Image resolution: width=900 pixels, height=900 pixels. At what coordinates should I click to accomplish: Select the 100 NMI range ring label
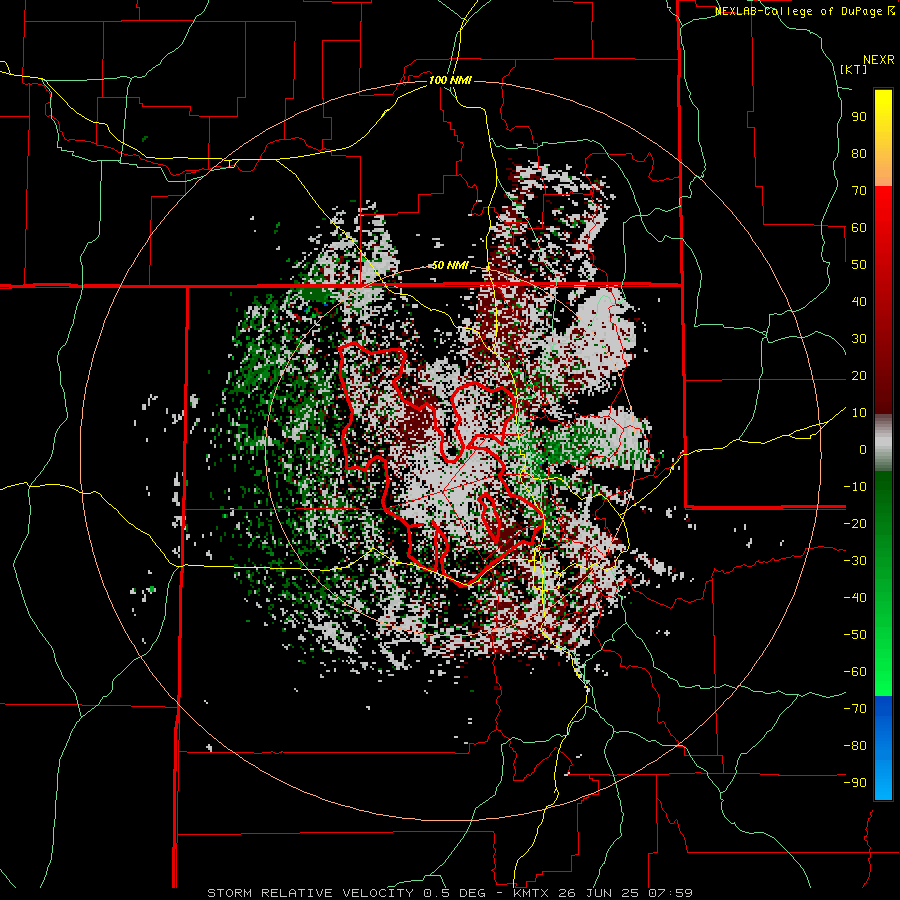[x=450, y=80]
